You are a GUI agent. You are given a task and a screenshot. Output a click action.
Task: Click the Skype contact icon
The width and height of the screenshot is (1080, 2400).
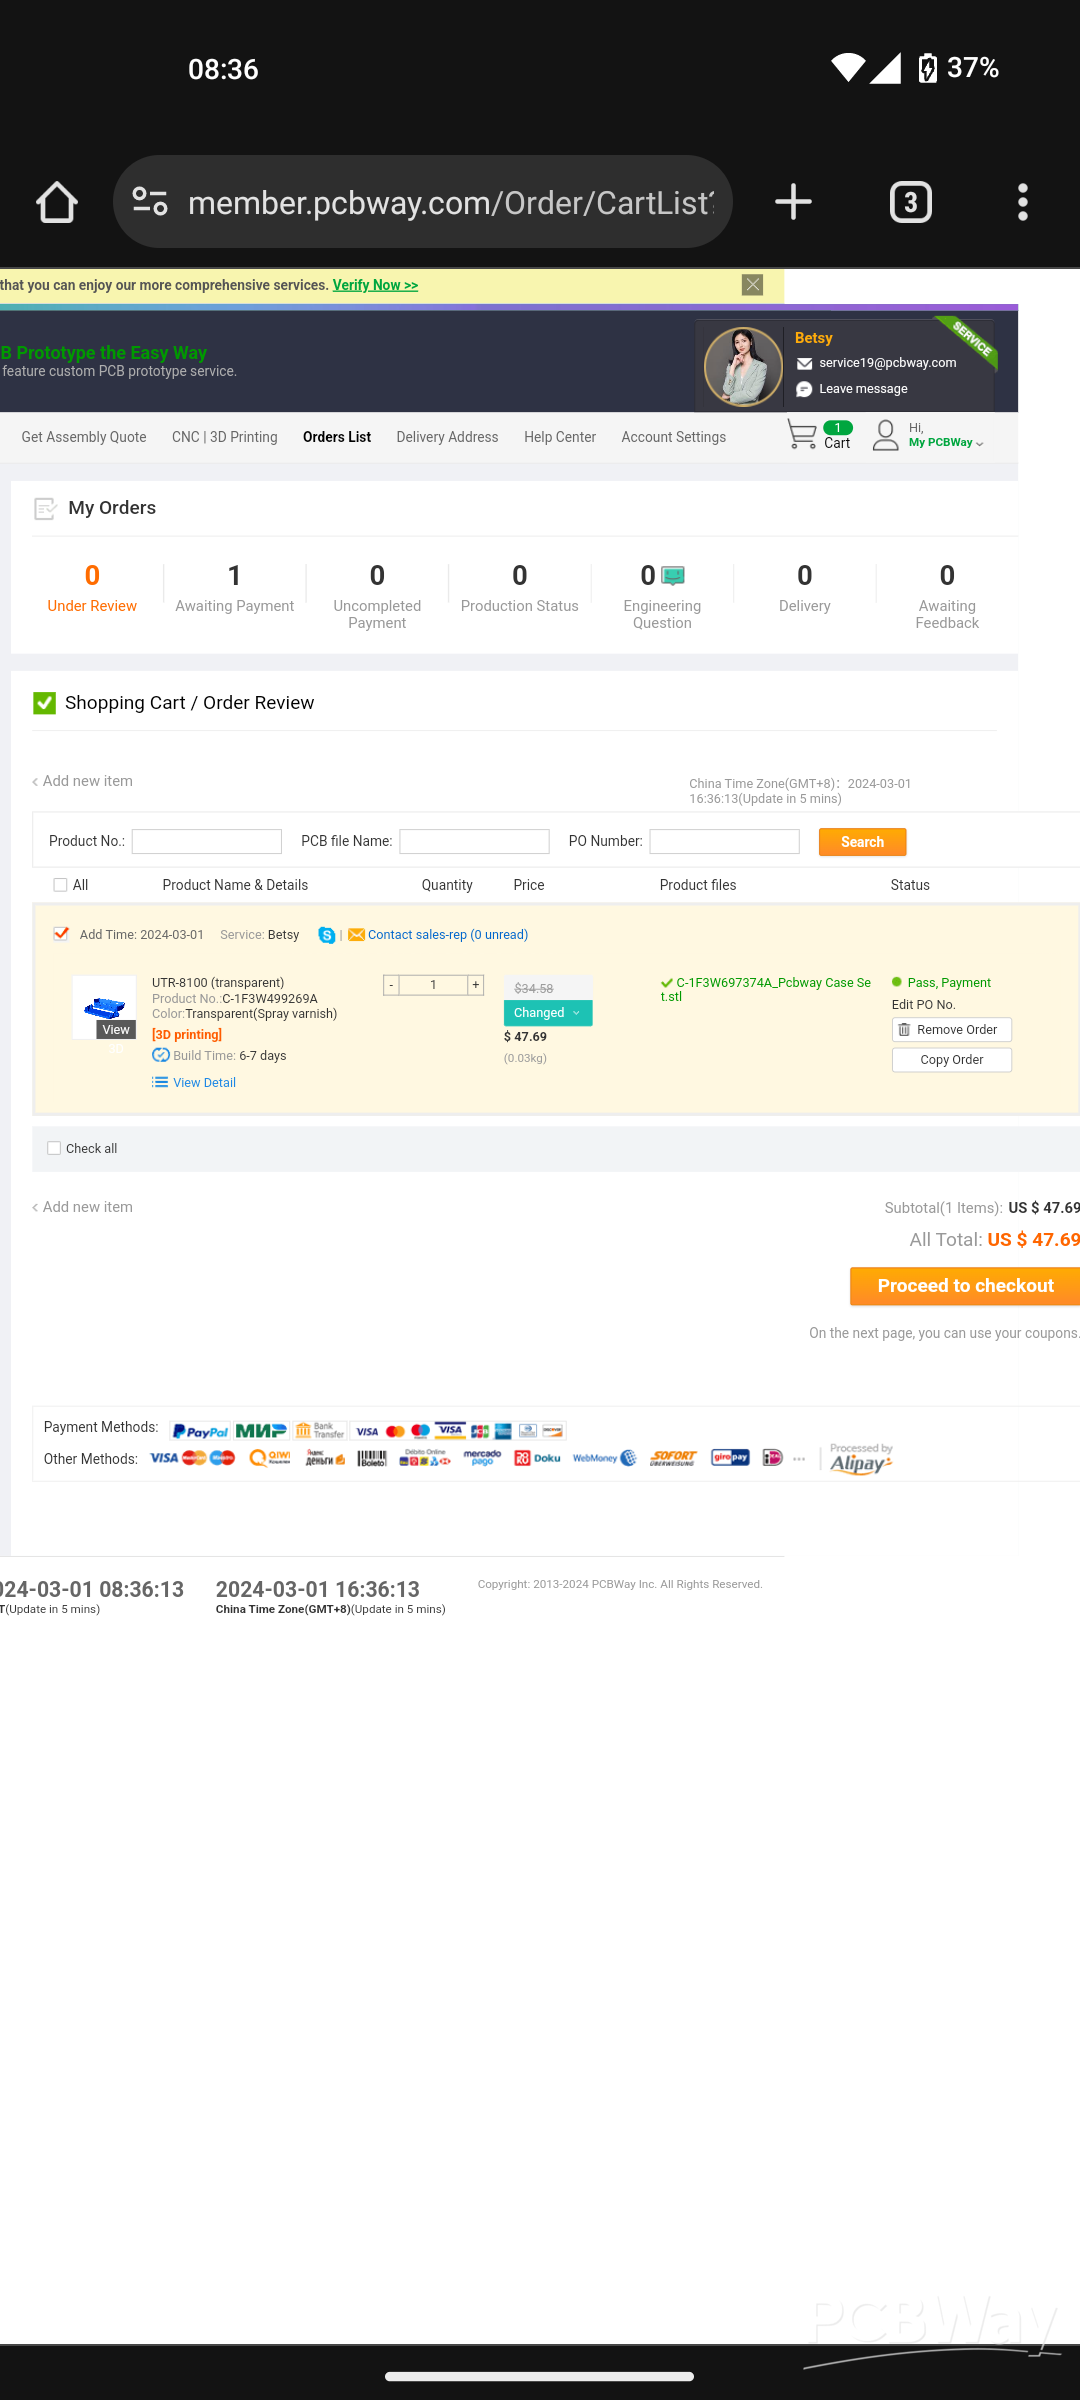point(327,935)
